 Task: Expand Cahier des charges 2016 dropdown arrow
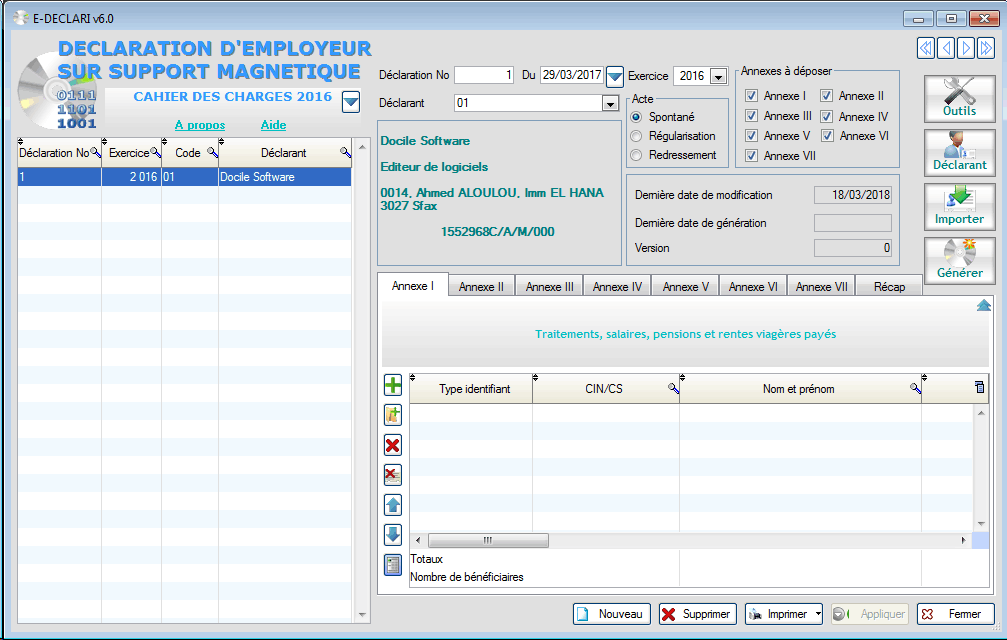click(351, 101)
